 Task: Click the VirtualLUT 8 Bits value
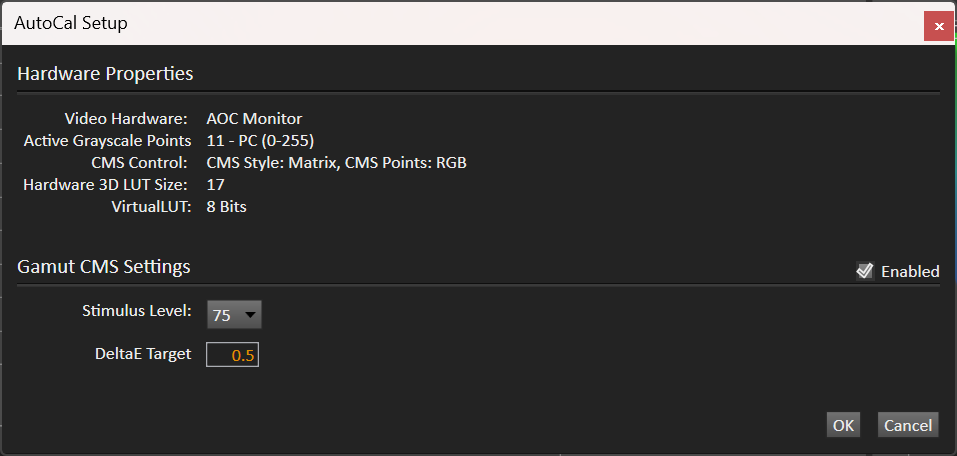(226, 206)
